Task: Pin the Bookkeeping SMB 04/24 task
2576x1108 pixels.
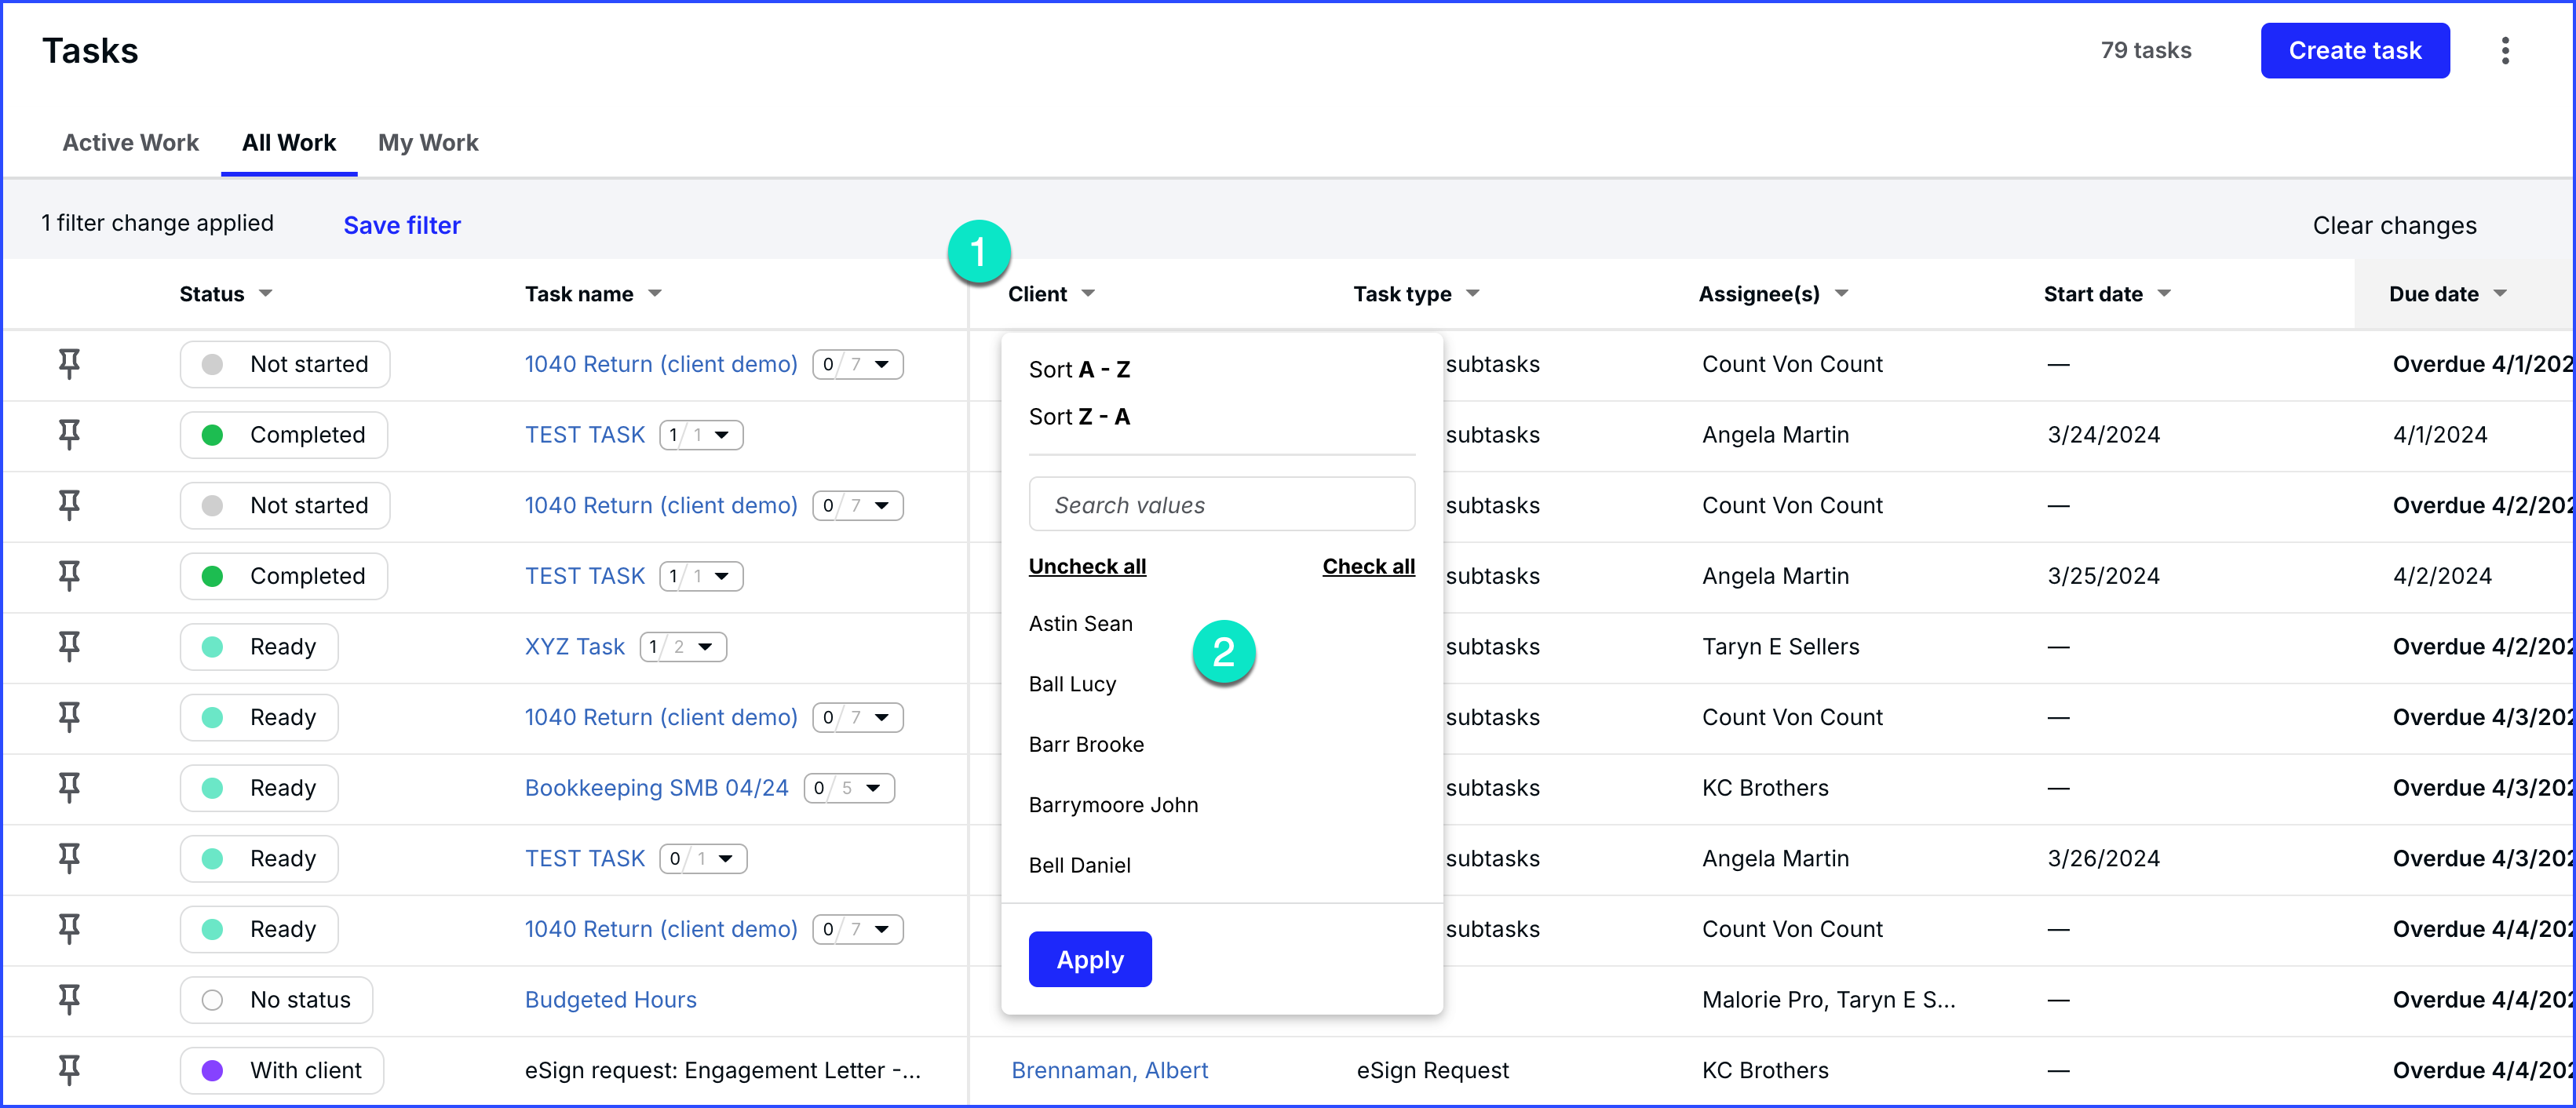Action: coord(69,787)
